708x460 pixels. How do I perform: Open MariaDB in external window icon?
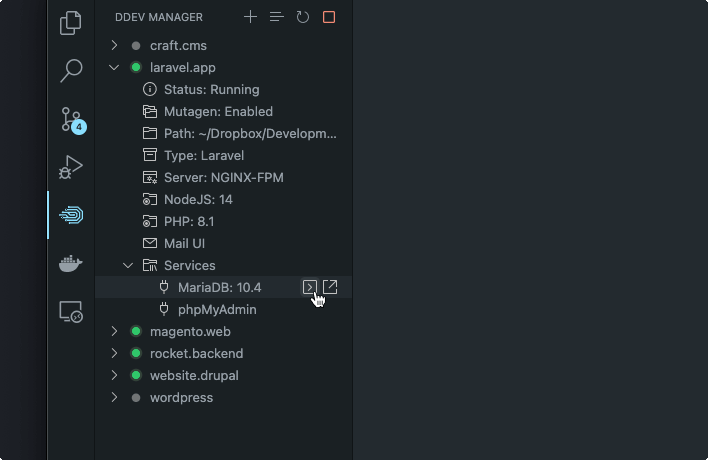(x=330, y=287)
